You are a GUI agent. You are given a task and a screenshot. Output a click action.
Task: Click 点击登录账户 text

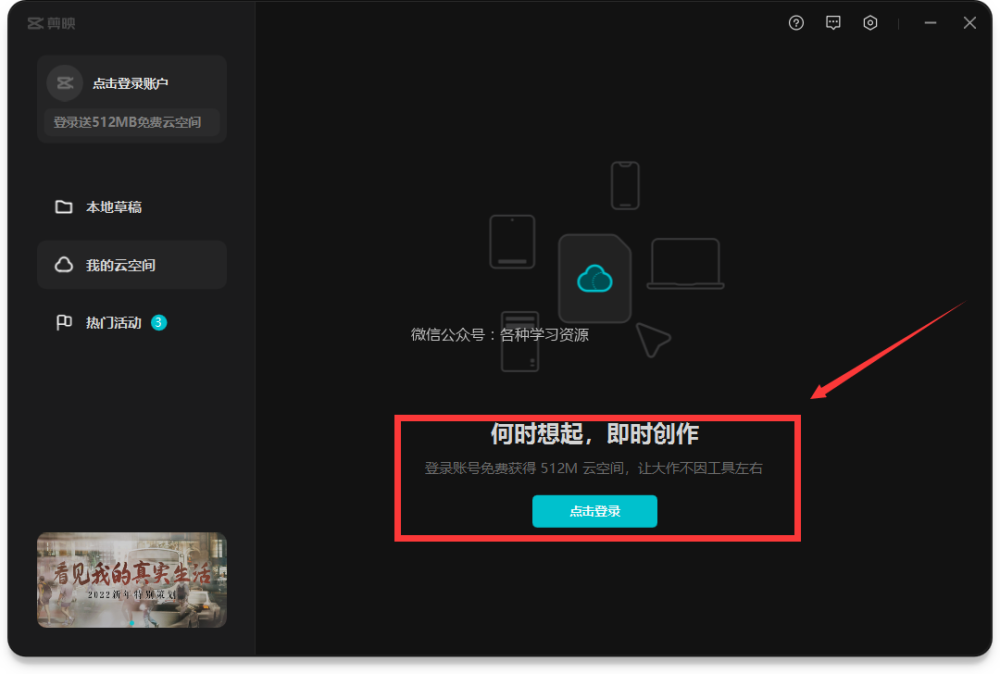click(130, 84)
